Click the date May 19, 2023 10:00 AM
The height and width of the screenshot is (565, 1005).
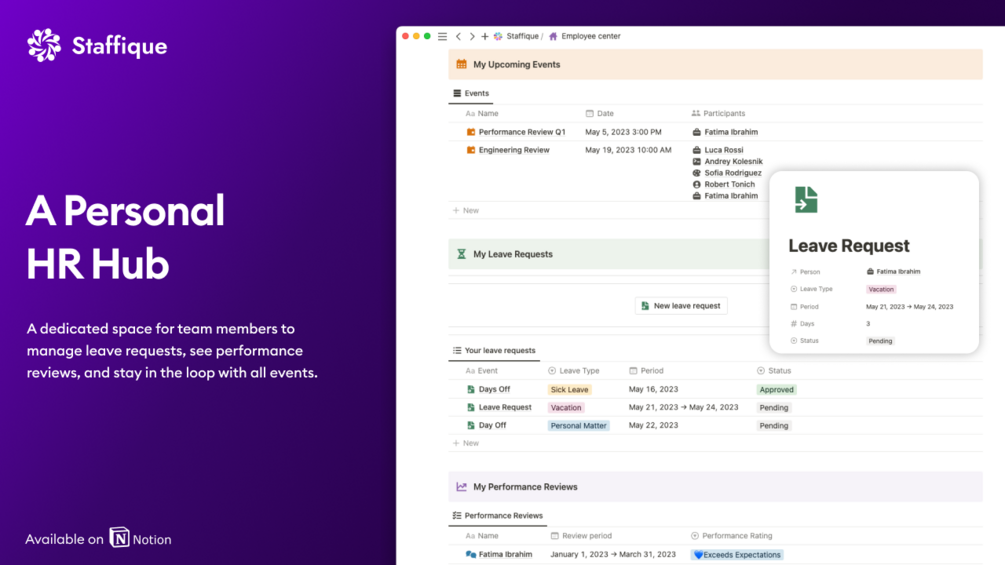(628, 150)
